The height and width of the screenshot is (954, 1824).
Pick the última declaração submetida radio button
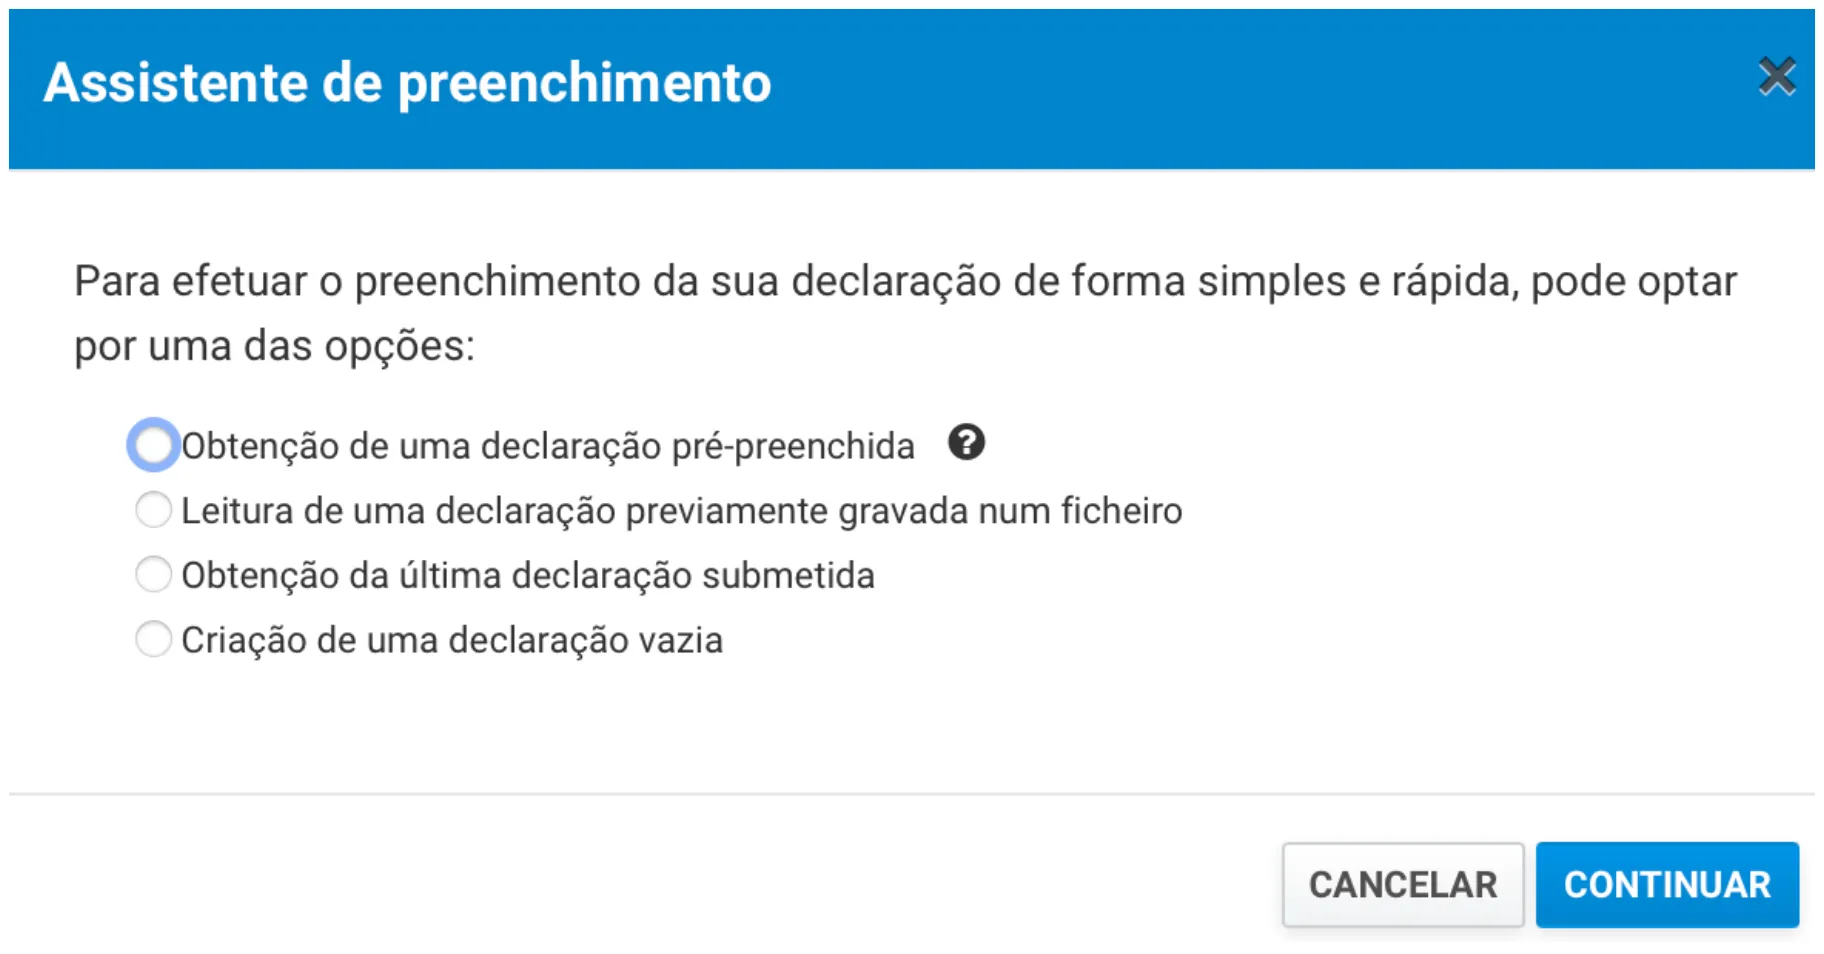153,575
